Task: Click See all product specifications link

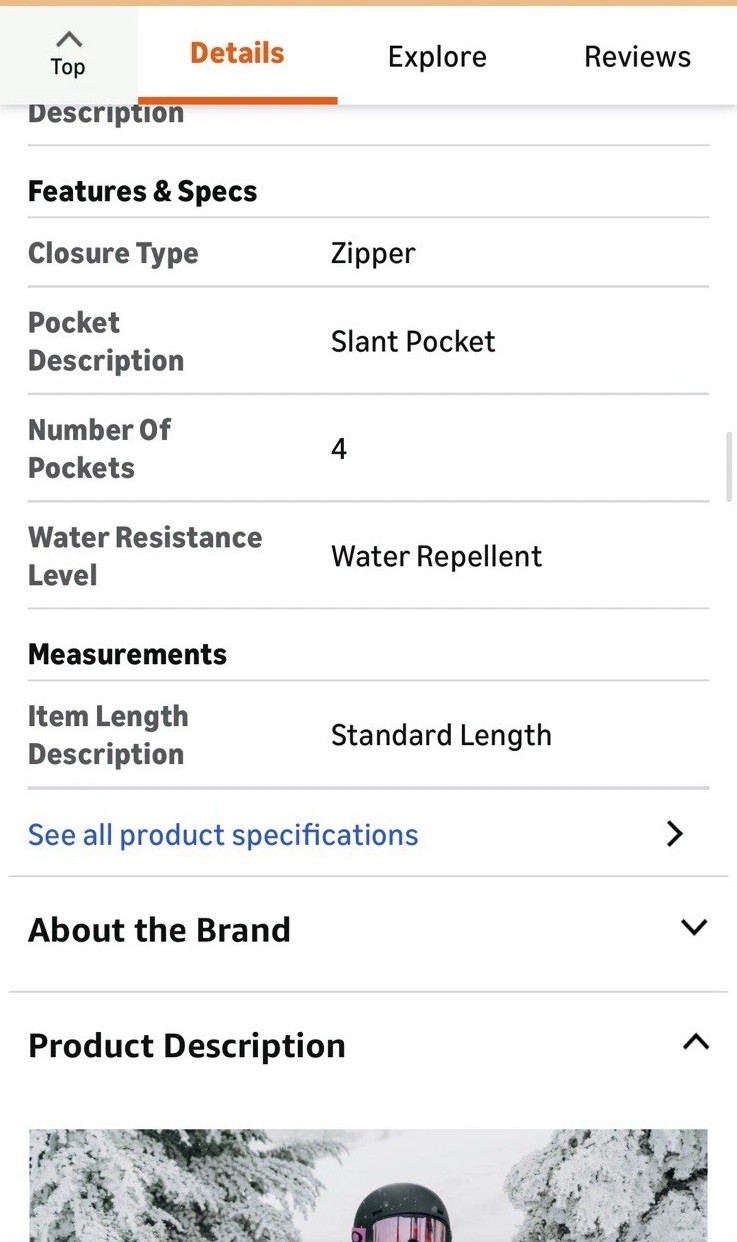Action: [x=223, y=835]
